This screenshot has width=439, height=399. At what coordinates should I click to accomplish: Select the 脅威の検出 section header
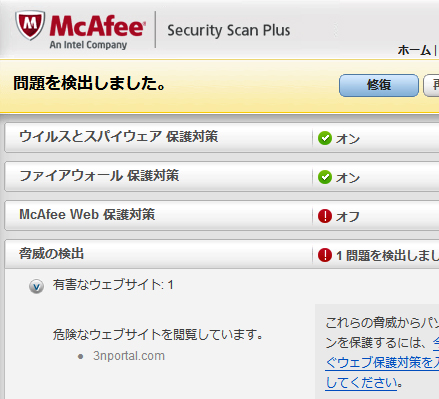(x=221, y=254)
